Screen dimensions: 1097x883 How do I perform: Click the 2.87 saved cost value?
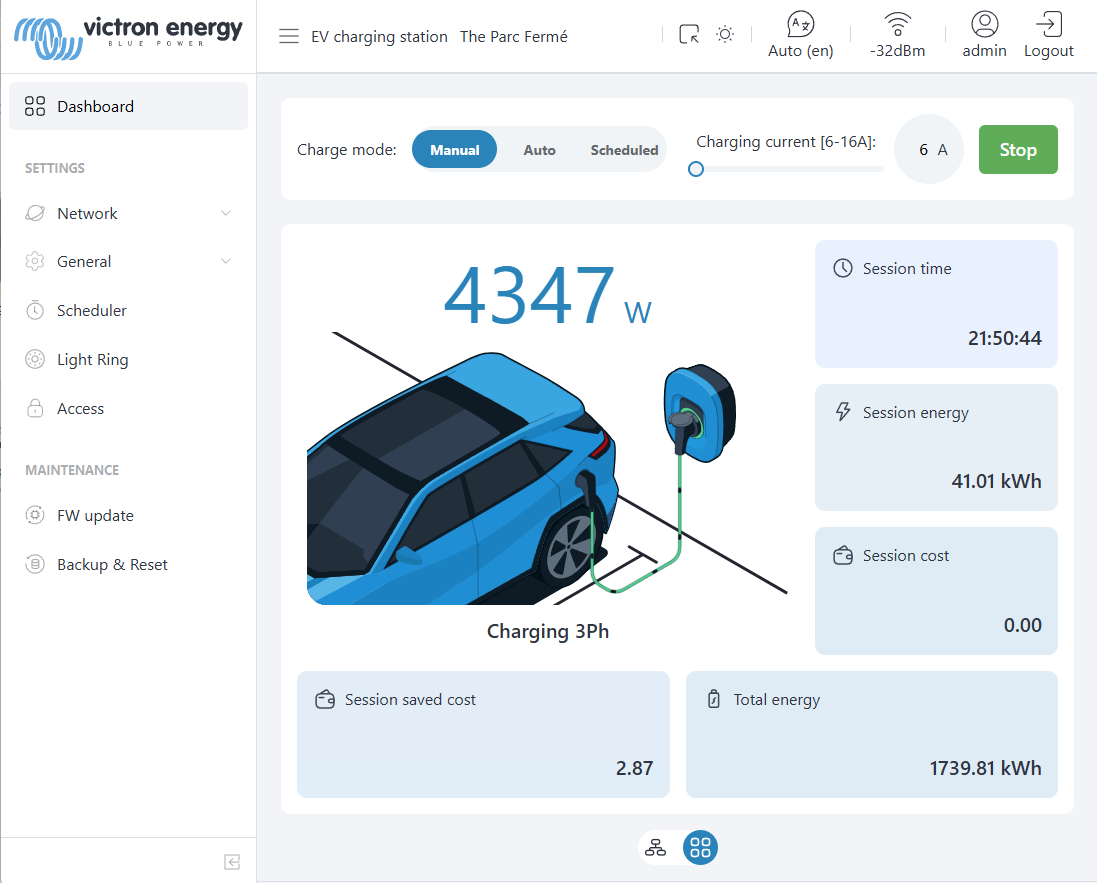click(x=635, y=768)
